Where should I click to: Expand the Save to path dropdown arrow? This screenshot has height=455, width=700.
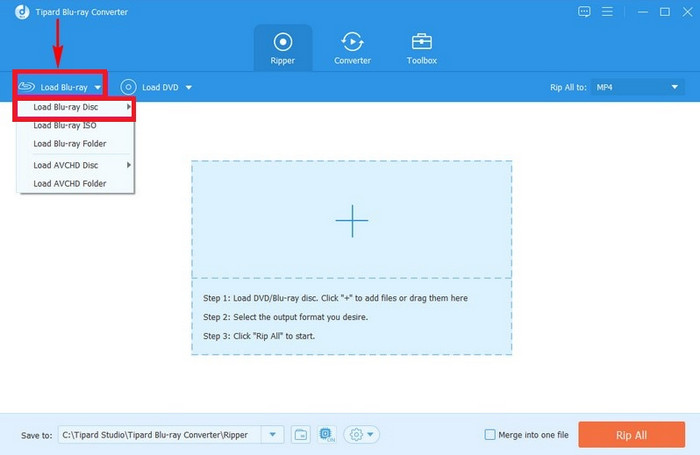click(x=272, y=434)
